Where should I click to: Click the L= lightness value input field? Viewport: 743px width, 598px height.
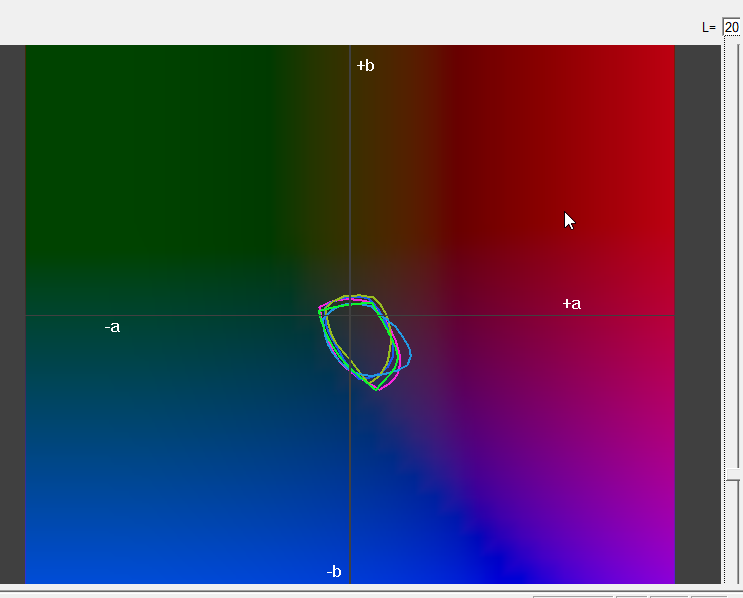click(732, 27)
